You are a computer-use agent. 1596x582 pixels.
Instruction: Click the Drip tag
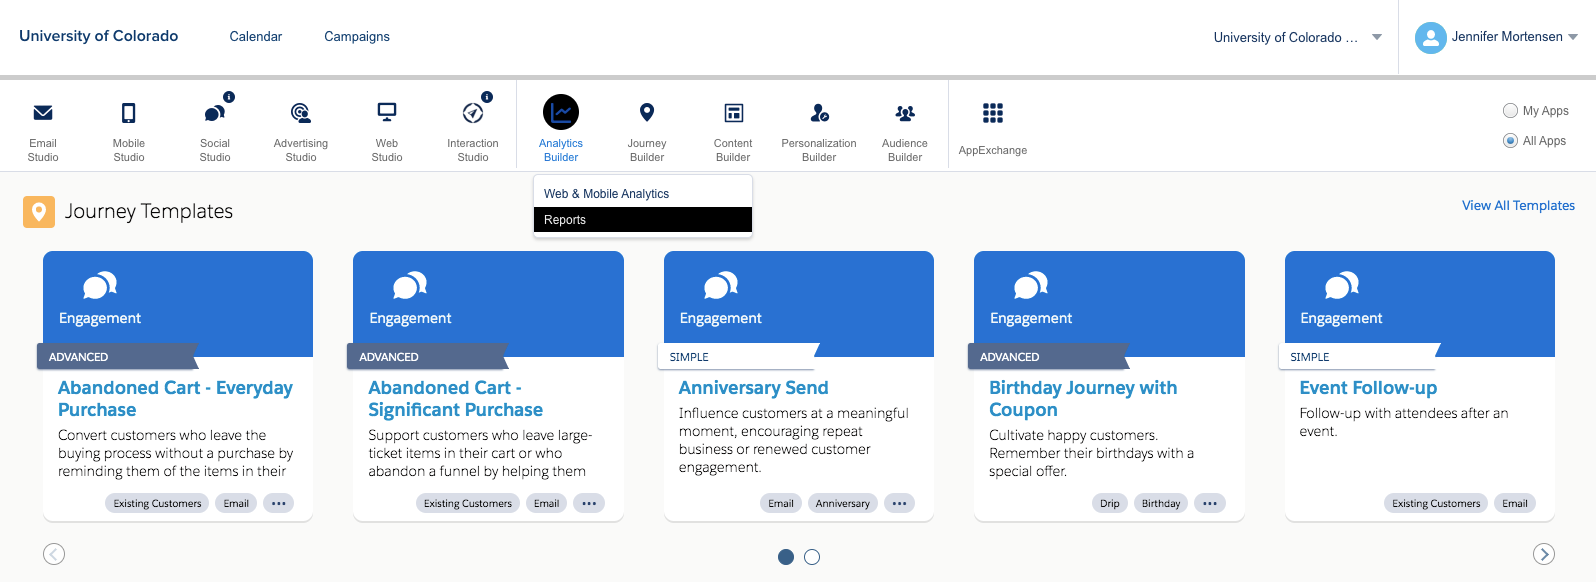pos(1110,503)
